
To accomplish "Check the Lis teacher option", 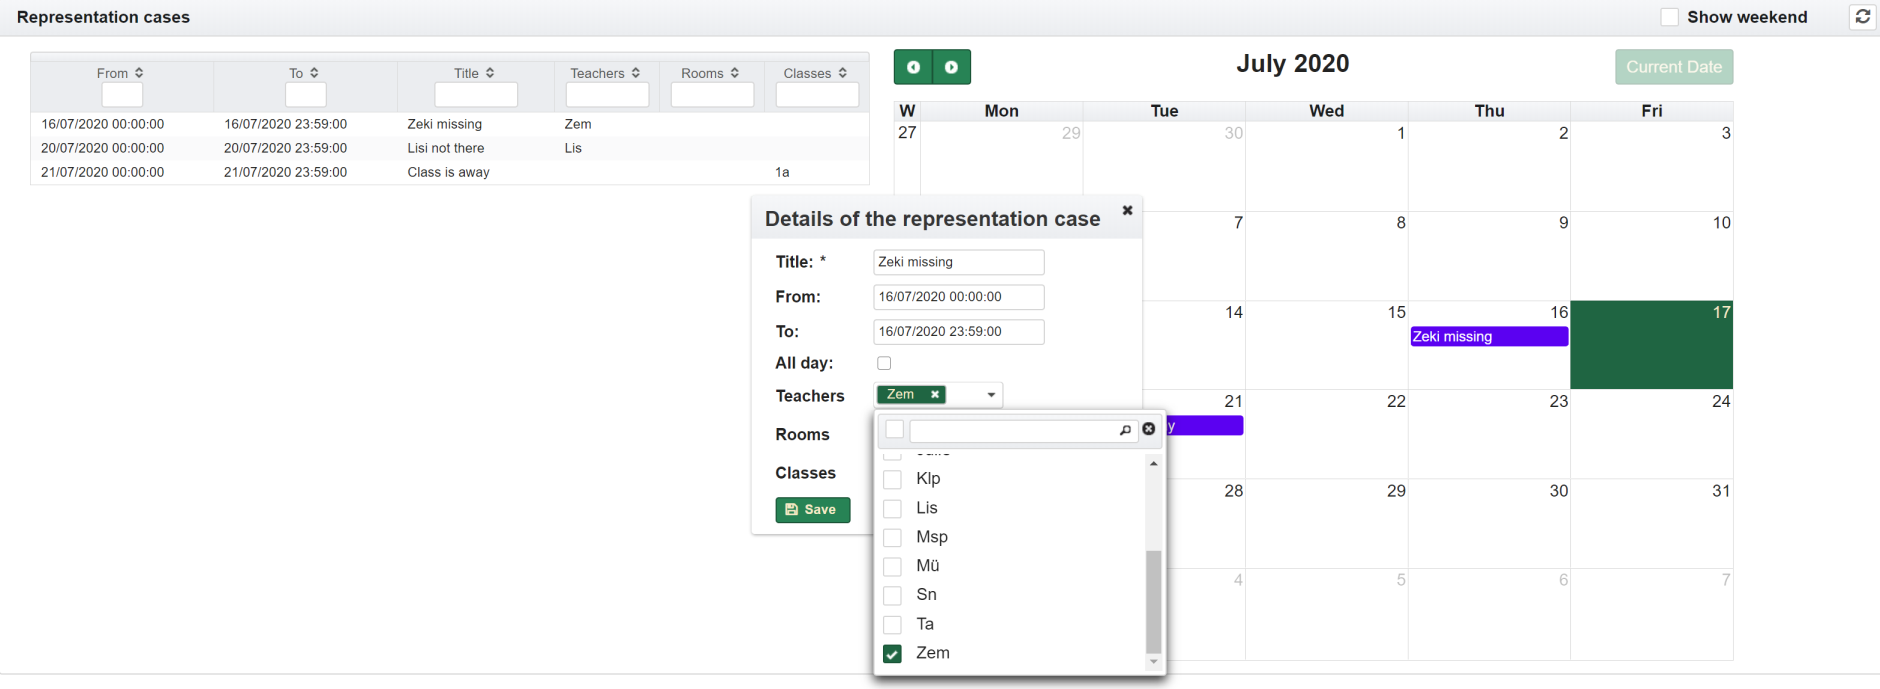I will [x=893, y=509].
